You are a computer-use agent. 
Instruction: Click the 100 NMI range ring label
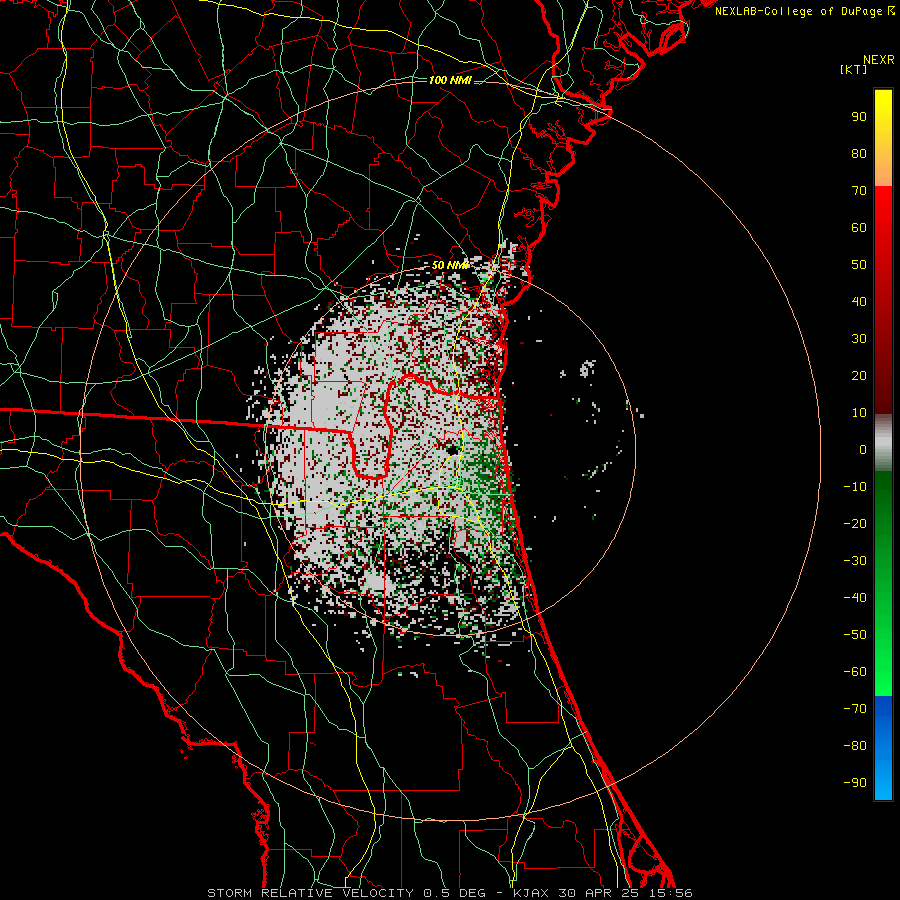(450, 80)
